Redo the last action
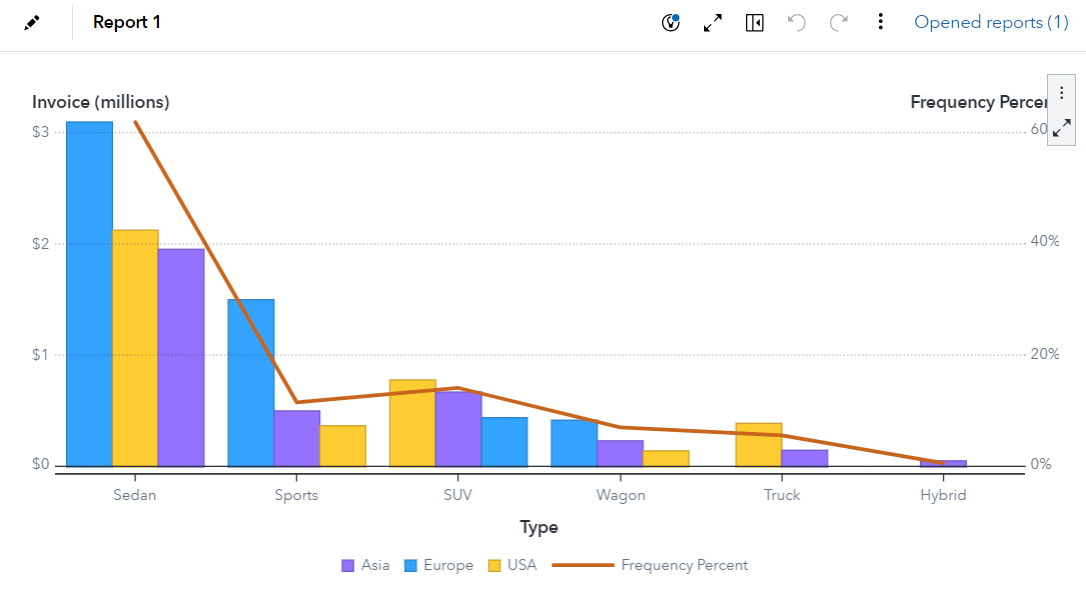 [x=839, y=22]
